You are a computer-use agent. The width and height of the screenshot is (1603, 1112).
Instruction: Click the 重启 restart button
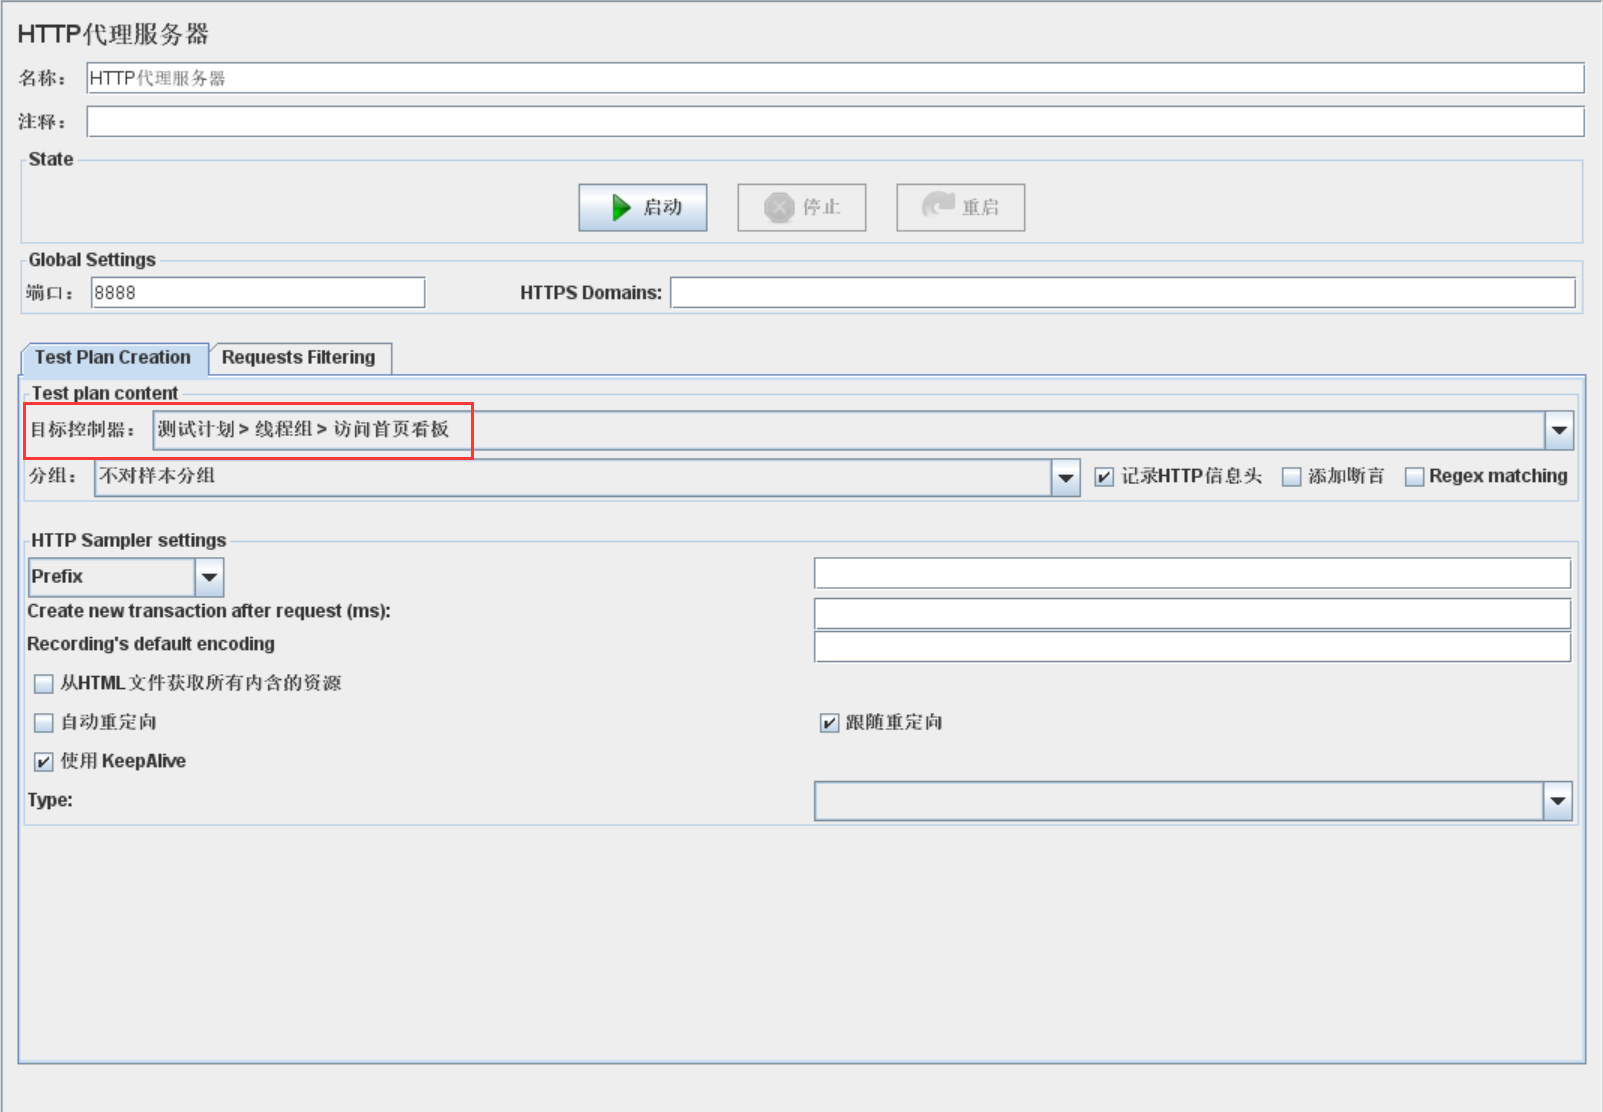coord(960,207)
